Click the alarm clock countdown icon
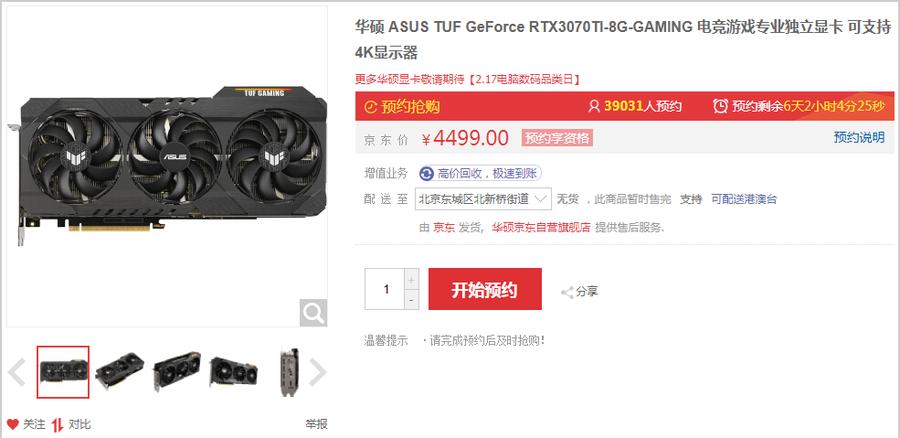 [x=720, y=106]
